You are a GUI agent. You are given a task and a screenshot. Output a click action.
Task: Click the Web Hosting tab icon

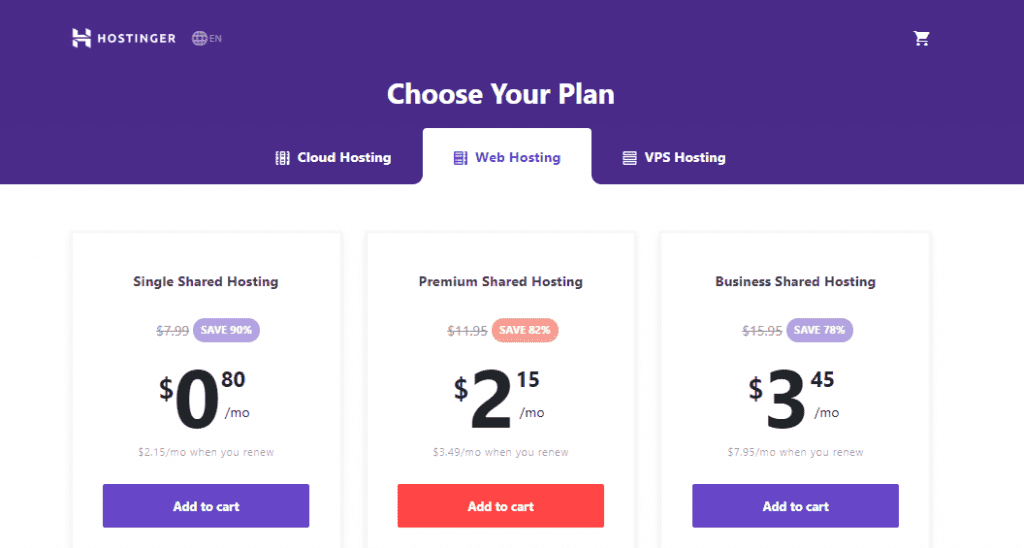coord(460,158)
